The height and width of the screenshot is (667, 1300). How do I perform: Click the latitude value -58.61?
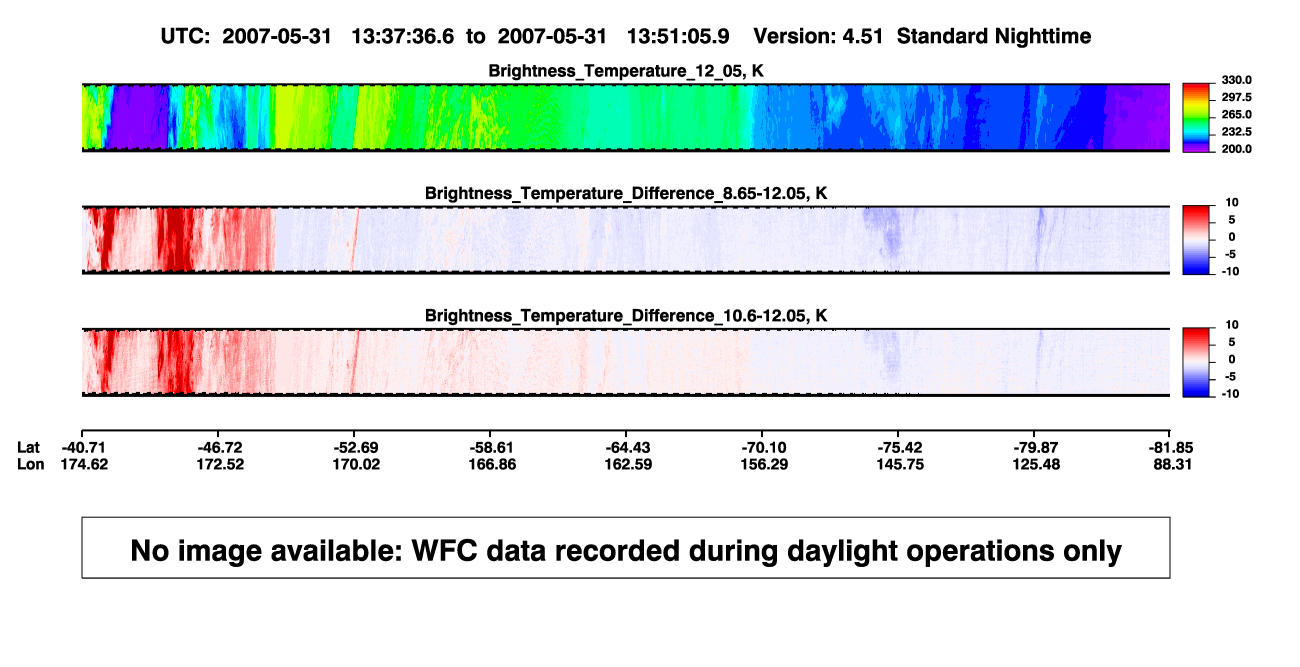pyautogui.click(x=491, y=446)
